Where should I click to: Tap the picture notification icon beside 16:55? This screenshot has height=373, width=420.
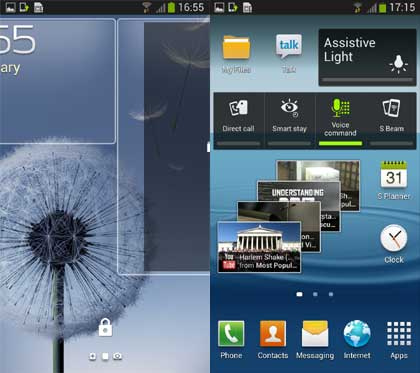(11, 7)
